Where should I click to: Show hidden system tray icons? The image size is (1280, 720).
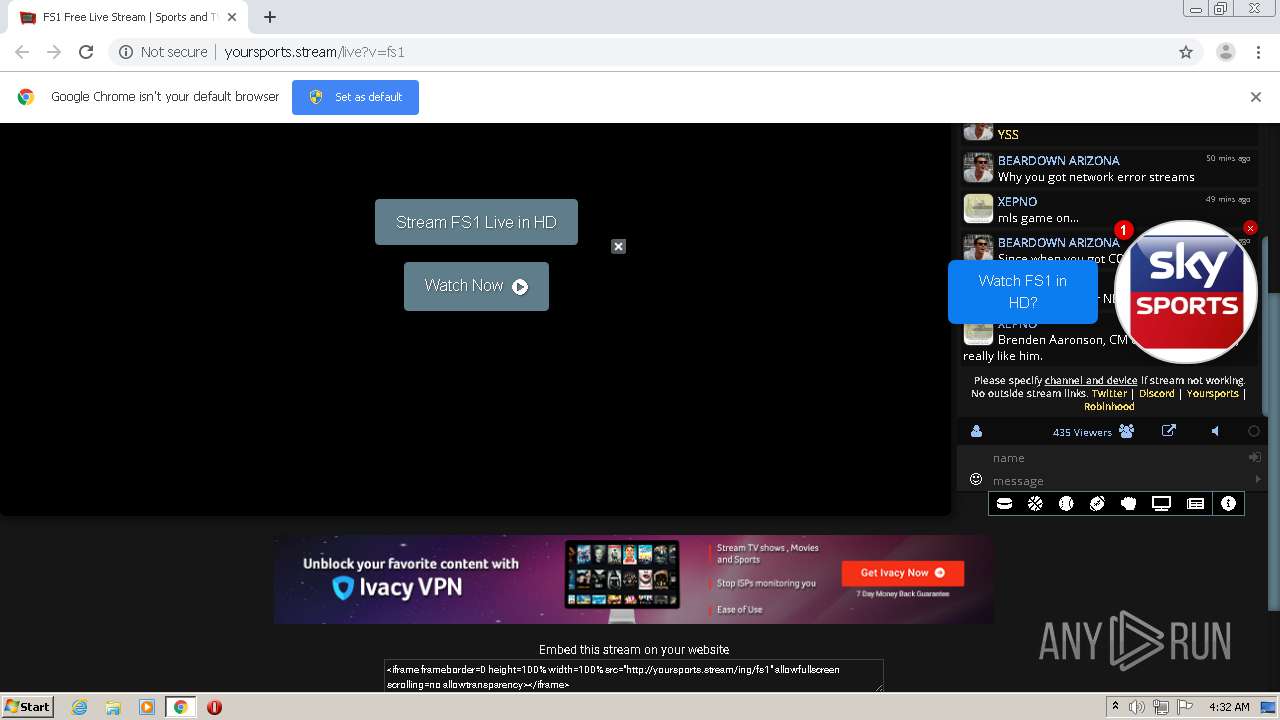pyautogui.click(x=1115, y=707)
